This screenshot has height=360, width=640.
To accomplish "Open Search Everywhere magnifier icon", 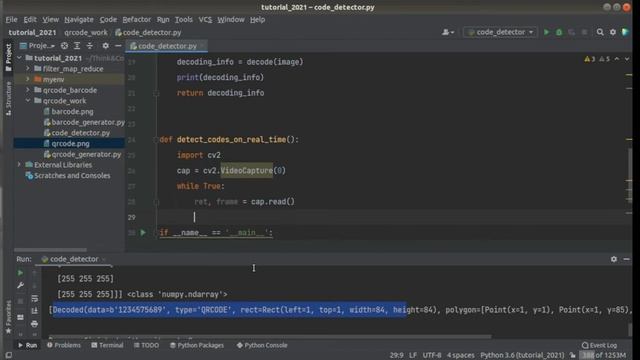I will pos(600,32).
